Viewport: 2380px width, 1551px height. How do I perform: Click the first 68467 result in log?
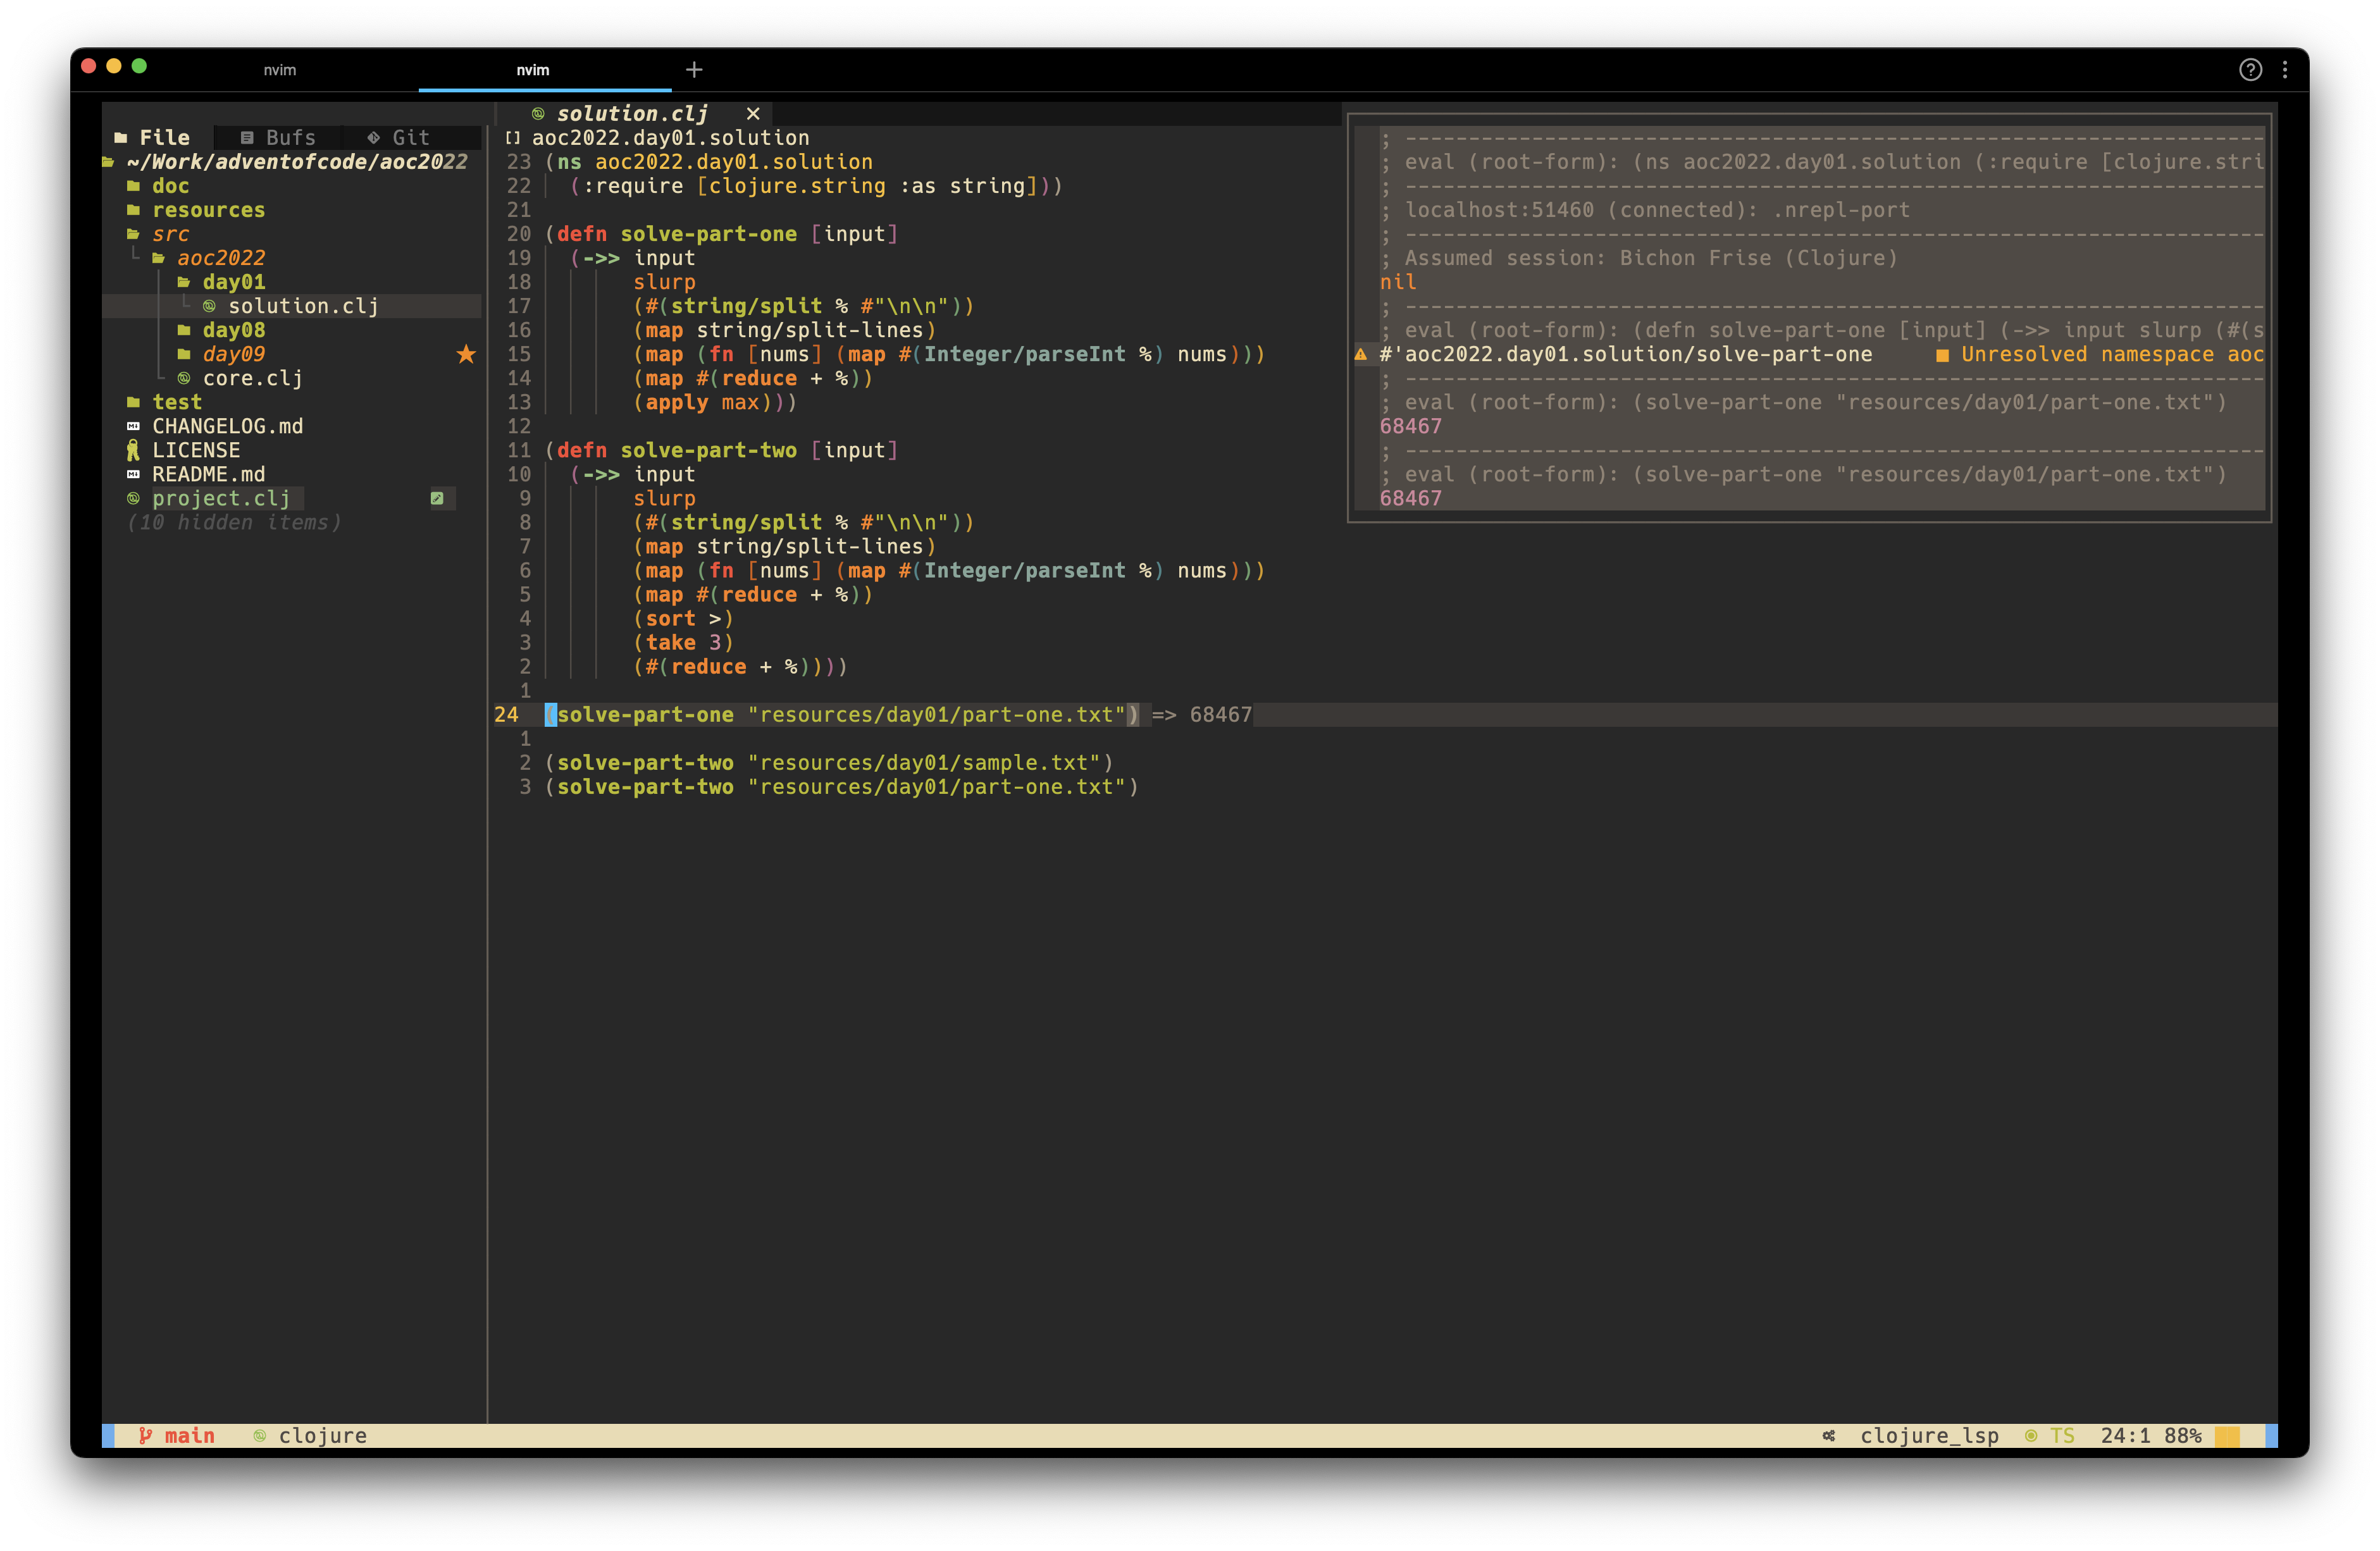(1410, 426)
